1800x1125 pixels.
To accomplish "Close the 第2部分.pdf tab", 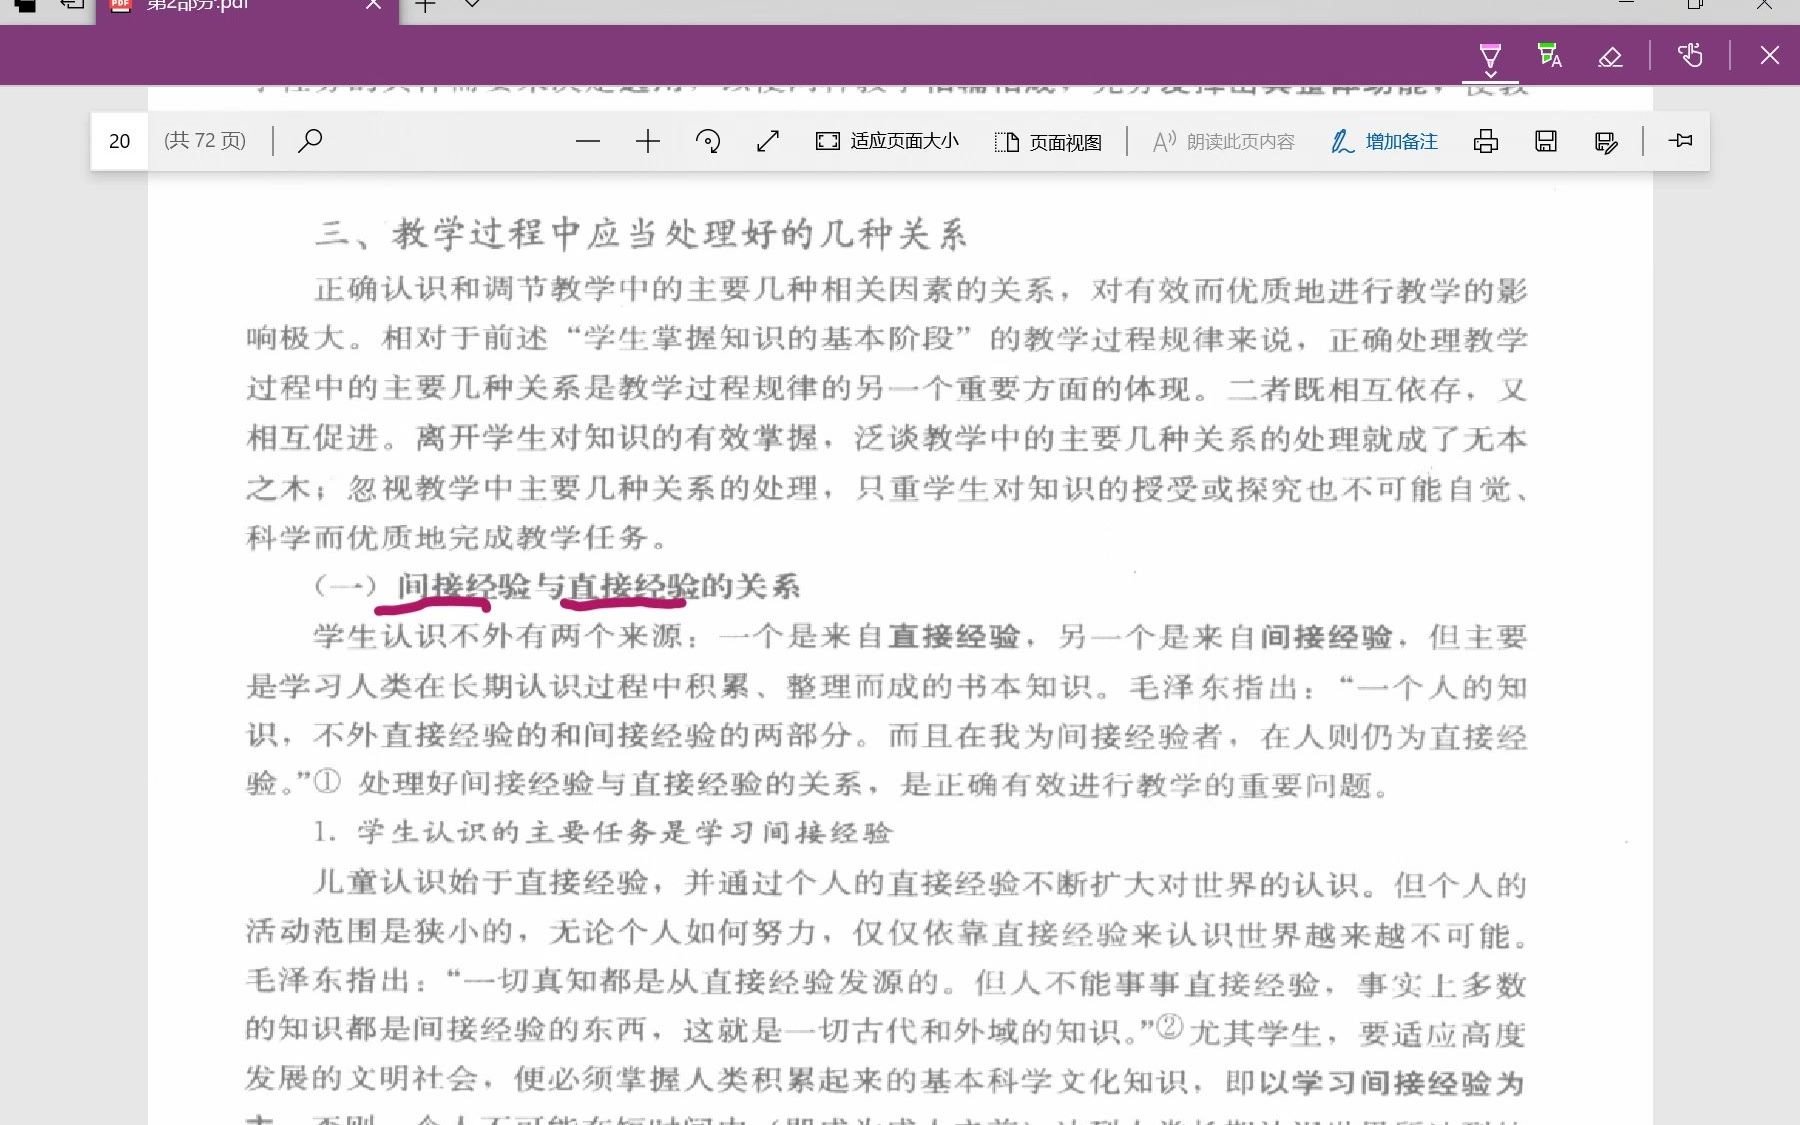I will pos(373,4).
